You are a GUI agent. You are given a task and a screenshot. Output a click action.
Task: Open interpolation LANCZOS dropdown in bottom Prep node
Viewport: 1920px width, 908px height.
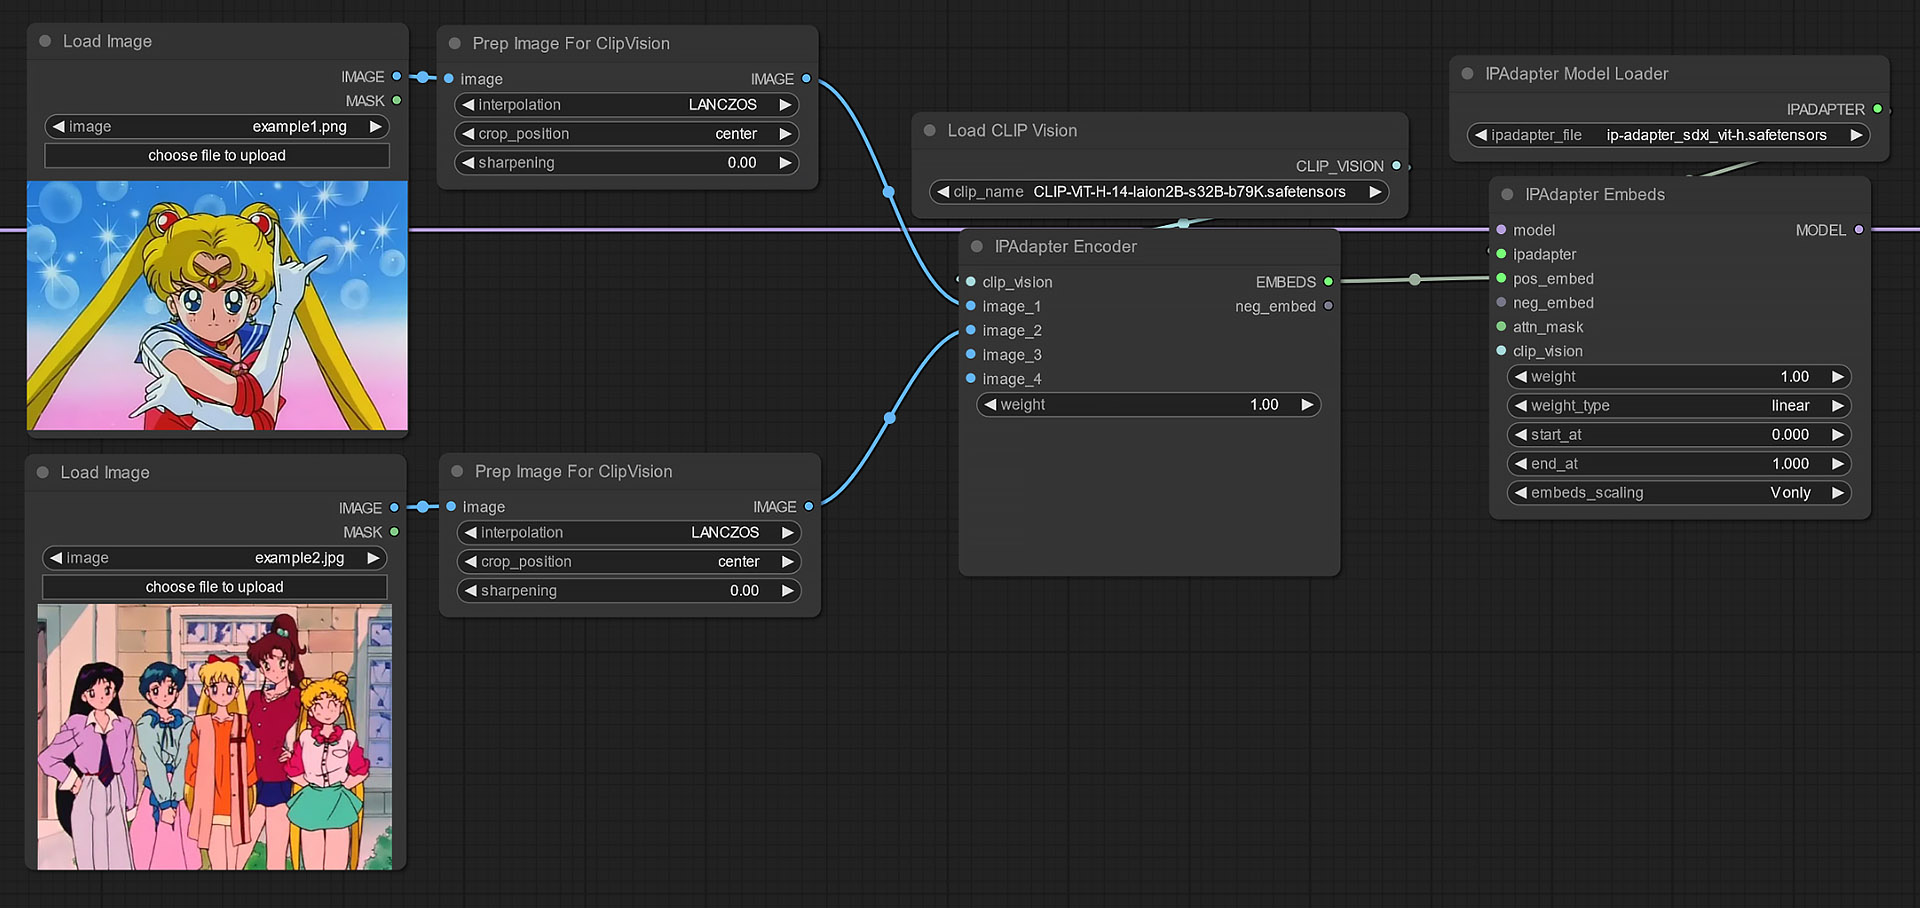(629, 533)
